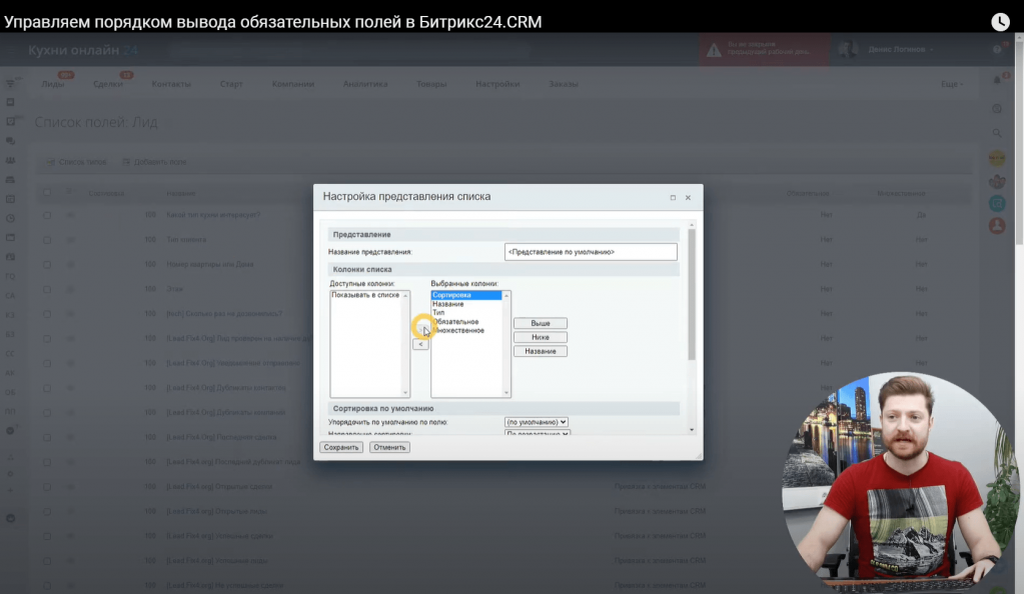Check the row 'Номер квартиры или Дома'

(47, 264)
